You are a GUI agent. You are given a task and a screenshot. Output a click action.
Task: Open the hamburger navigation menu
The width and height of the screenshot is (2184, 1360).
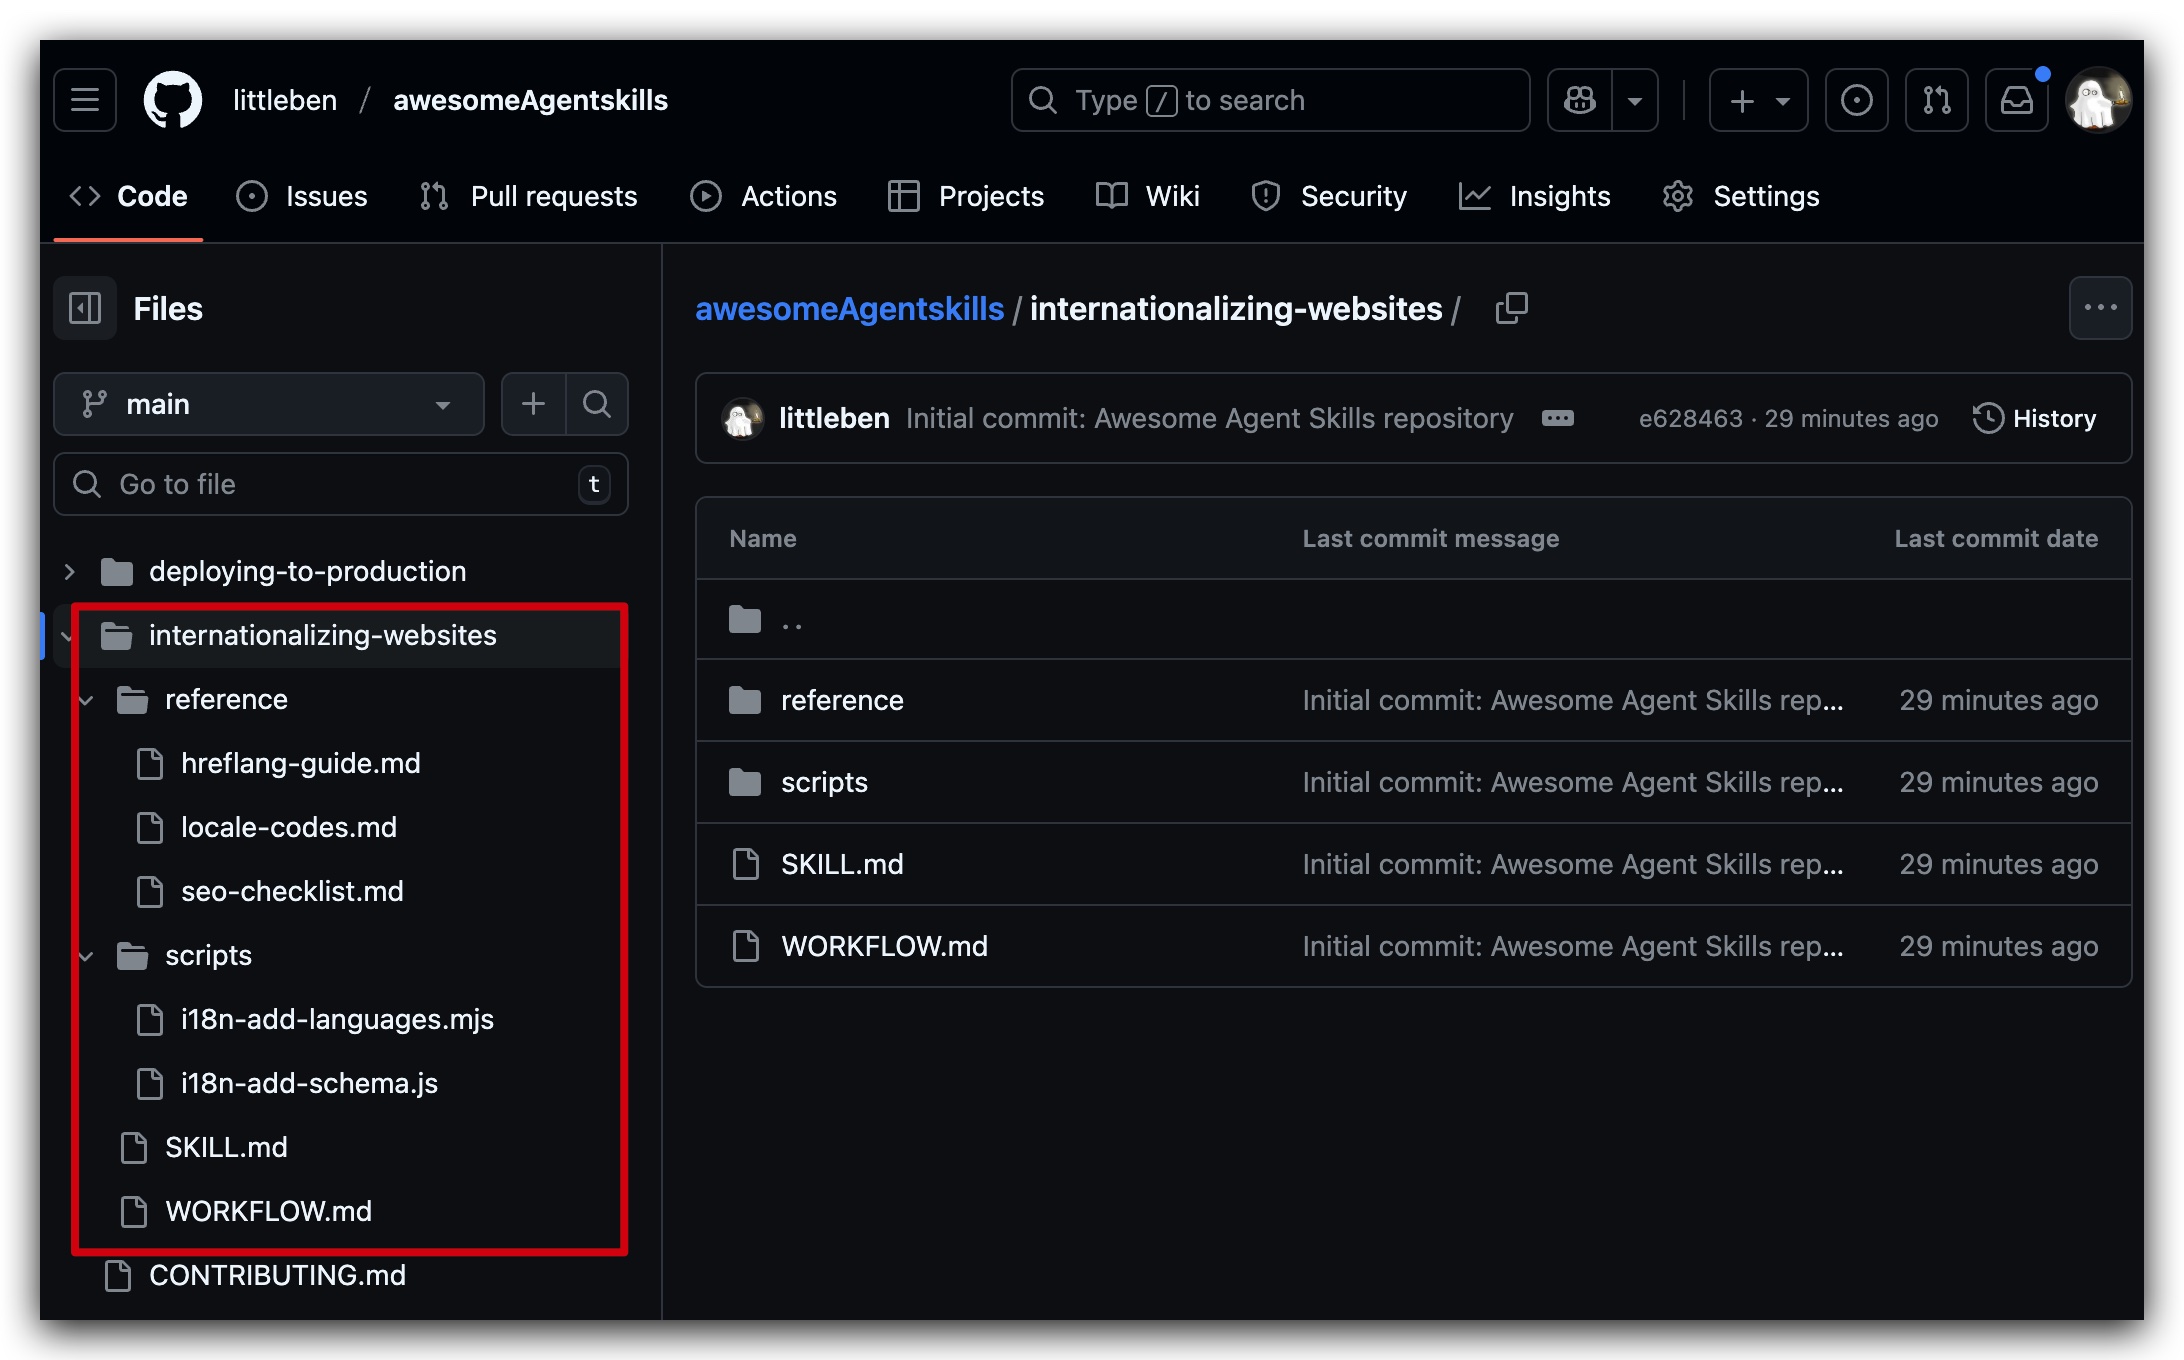pyautogui.click(x=85, y=100)
